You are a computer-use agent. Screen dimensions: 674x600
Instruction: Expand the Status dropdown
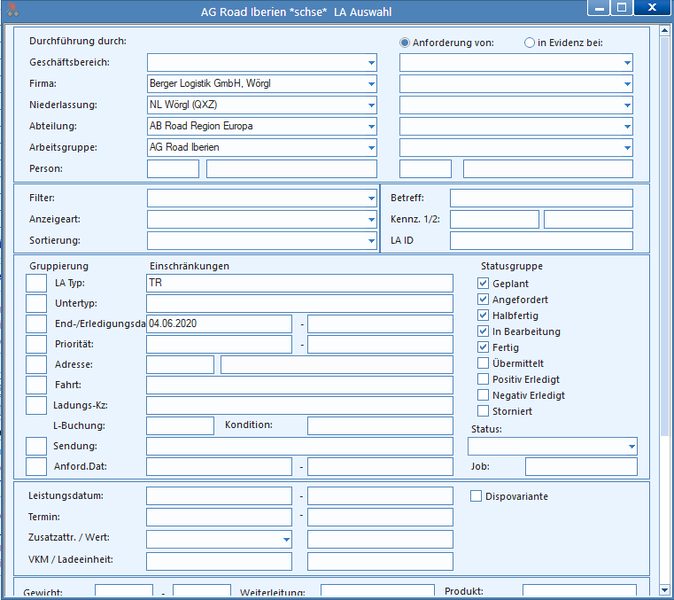(631, 446)
